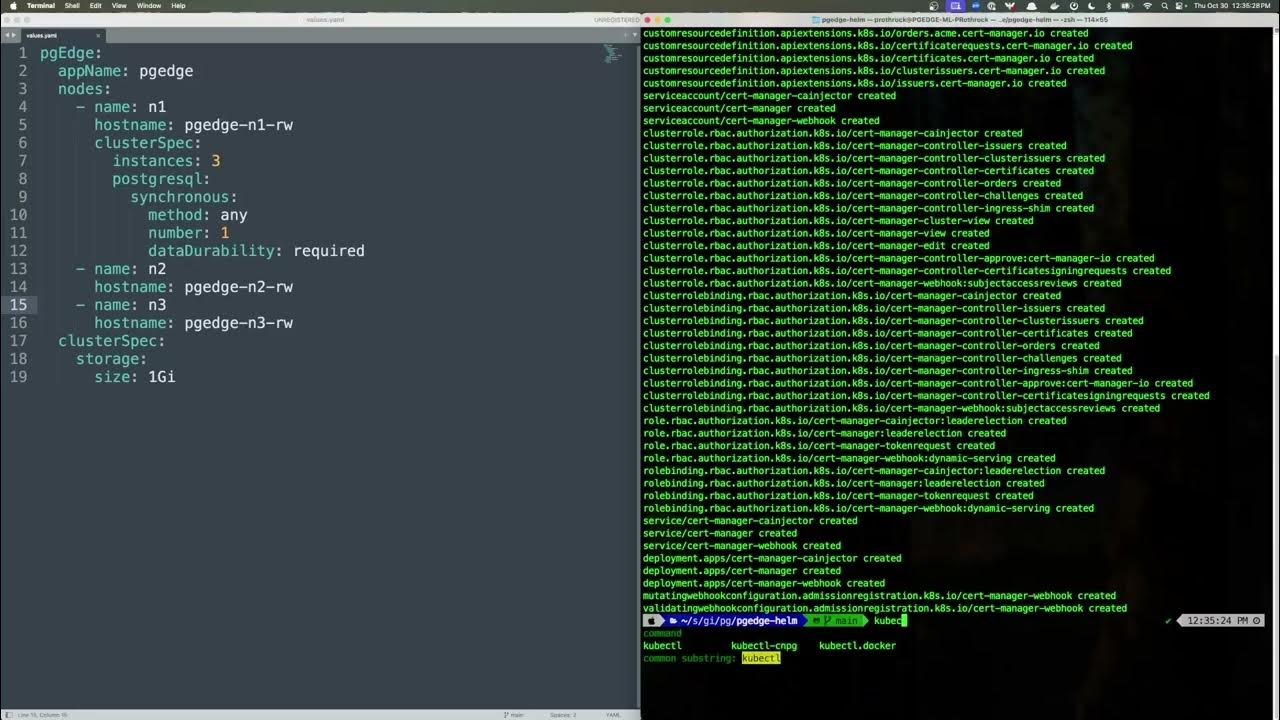Open battery status in menu bar

pos(1127,6)
